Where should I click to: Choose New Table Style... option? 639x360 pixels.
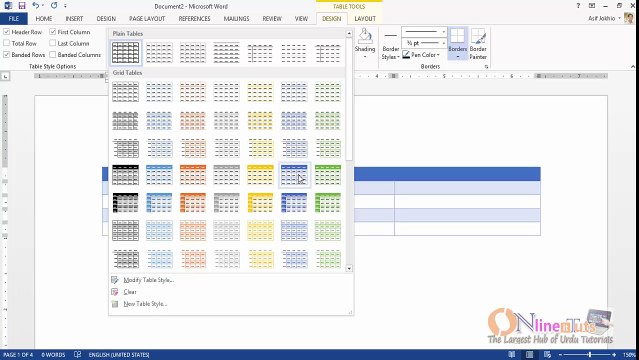pos(145,304)
